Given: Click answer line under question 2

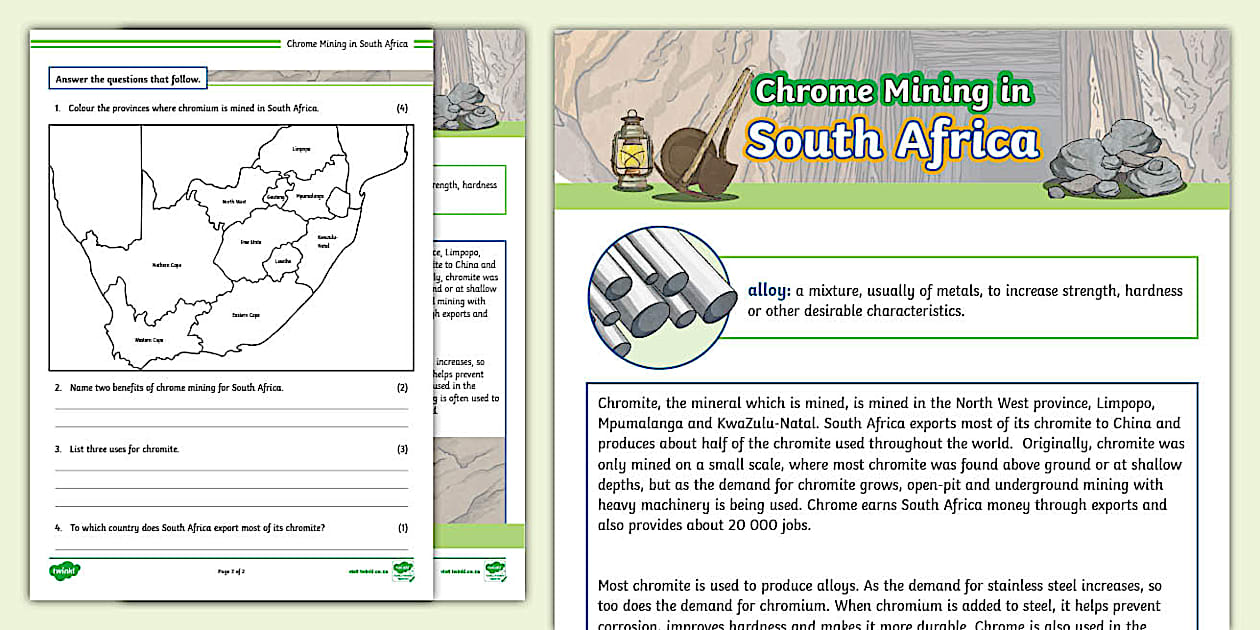Looking at the screenshot, I should pos(231,409).
